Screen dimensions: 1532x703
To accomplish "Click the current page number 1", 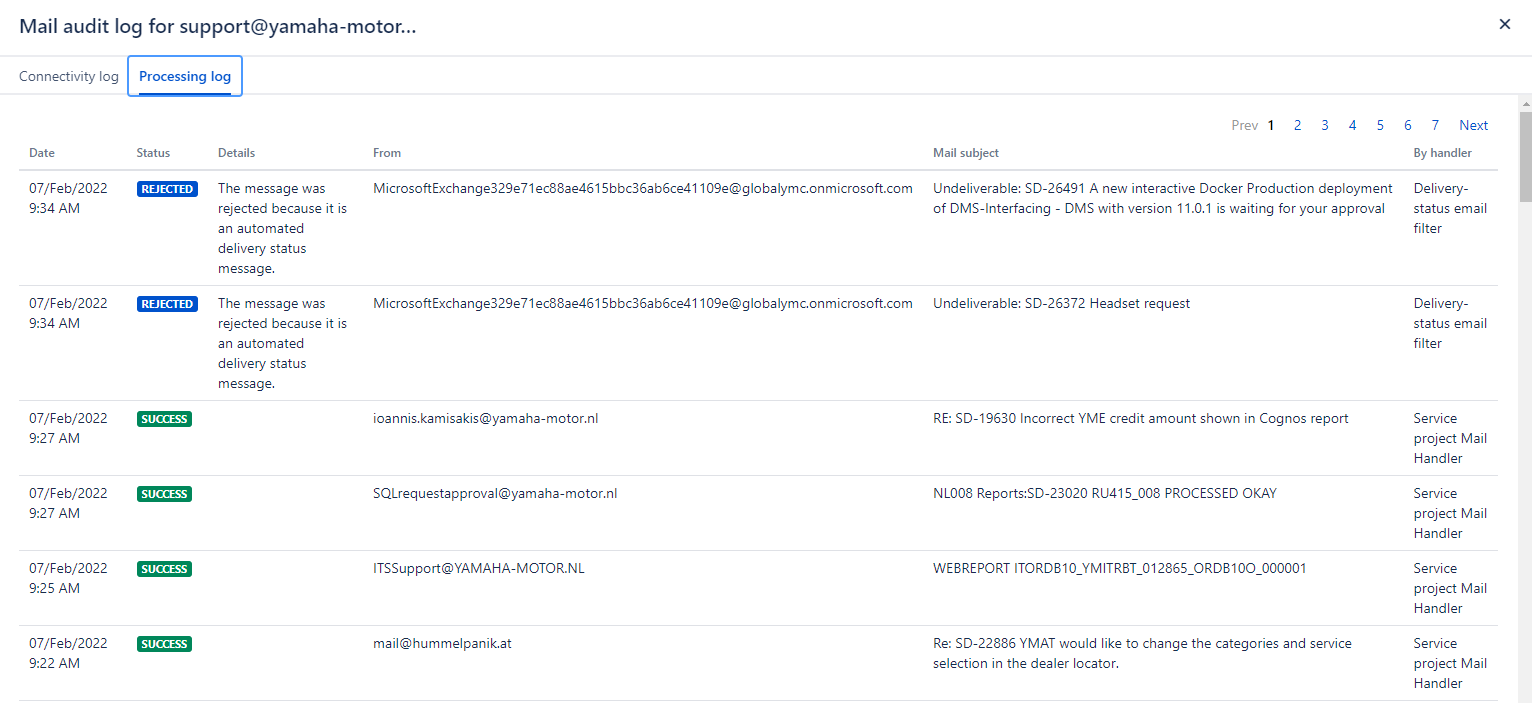I will [1271, 125].
